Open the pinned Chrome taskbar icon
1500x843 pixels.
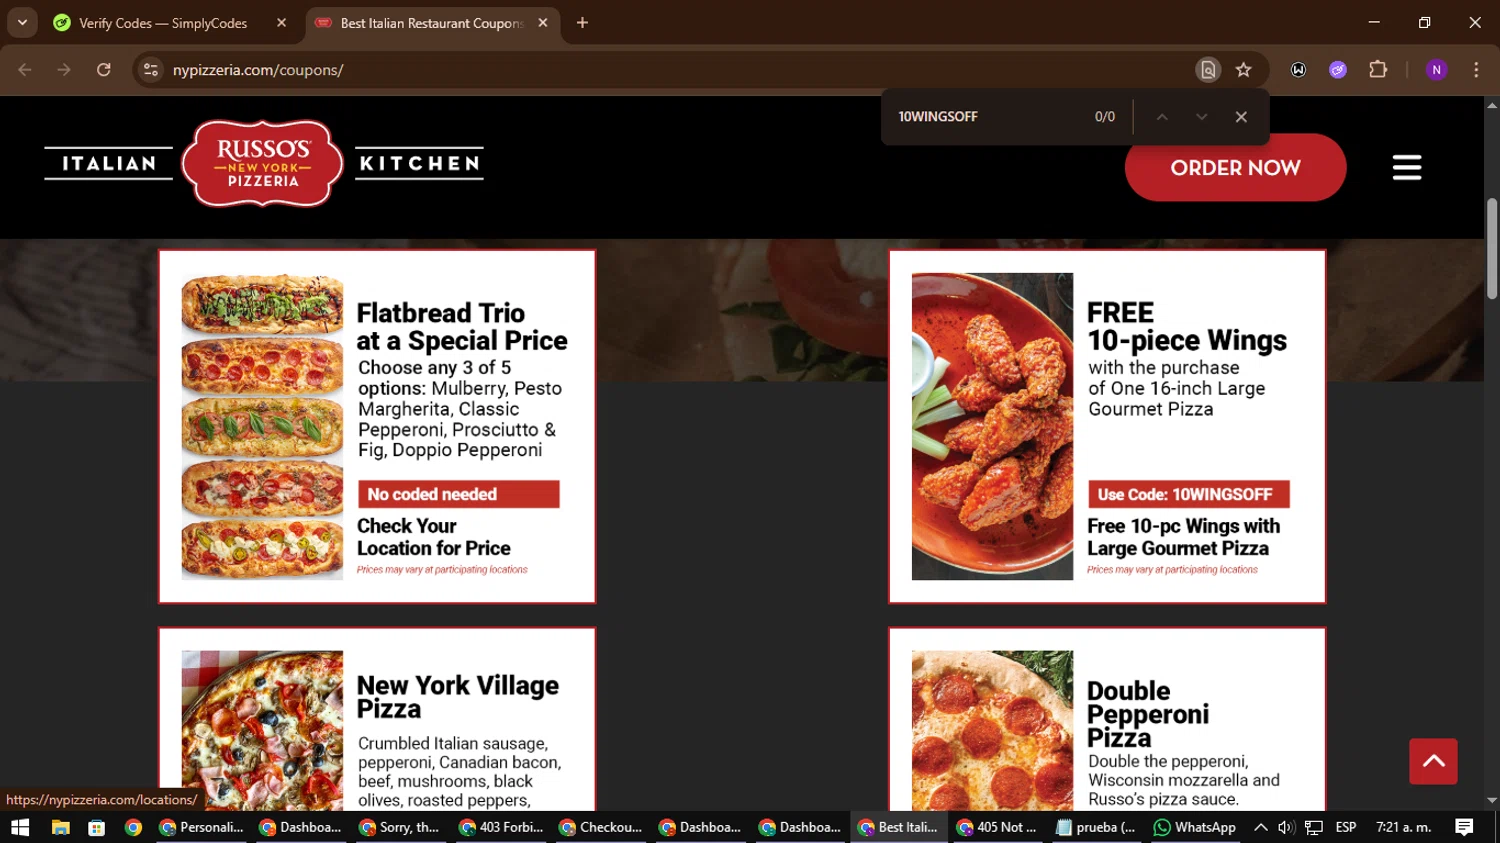133,827
